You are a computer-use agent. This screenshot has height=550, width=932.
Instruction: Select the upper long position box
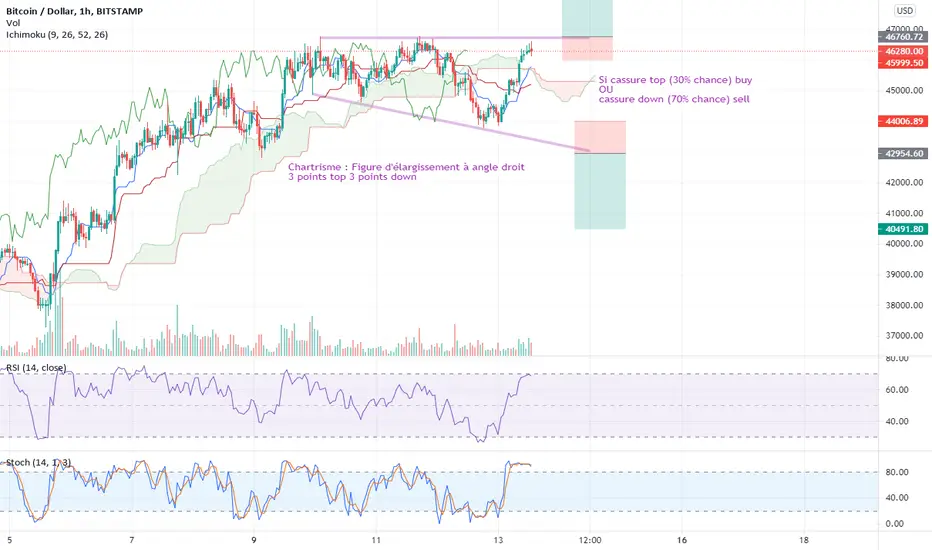(587, 30)
